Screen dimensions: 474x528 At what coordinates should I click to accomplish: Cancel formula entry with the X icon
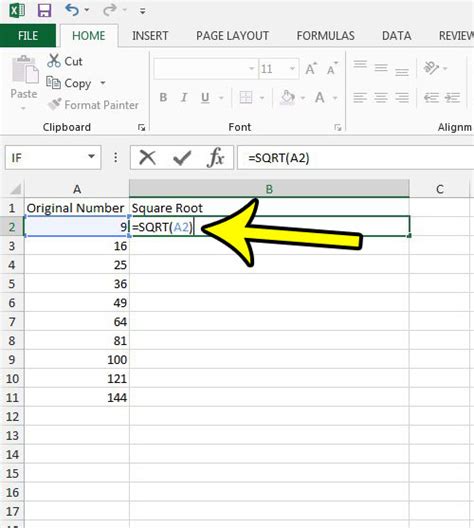coord(147,157)
